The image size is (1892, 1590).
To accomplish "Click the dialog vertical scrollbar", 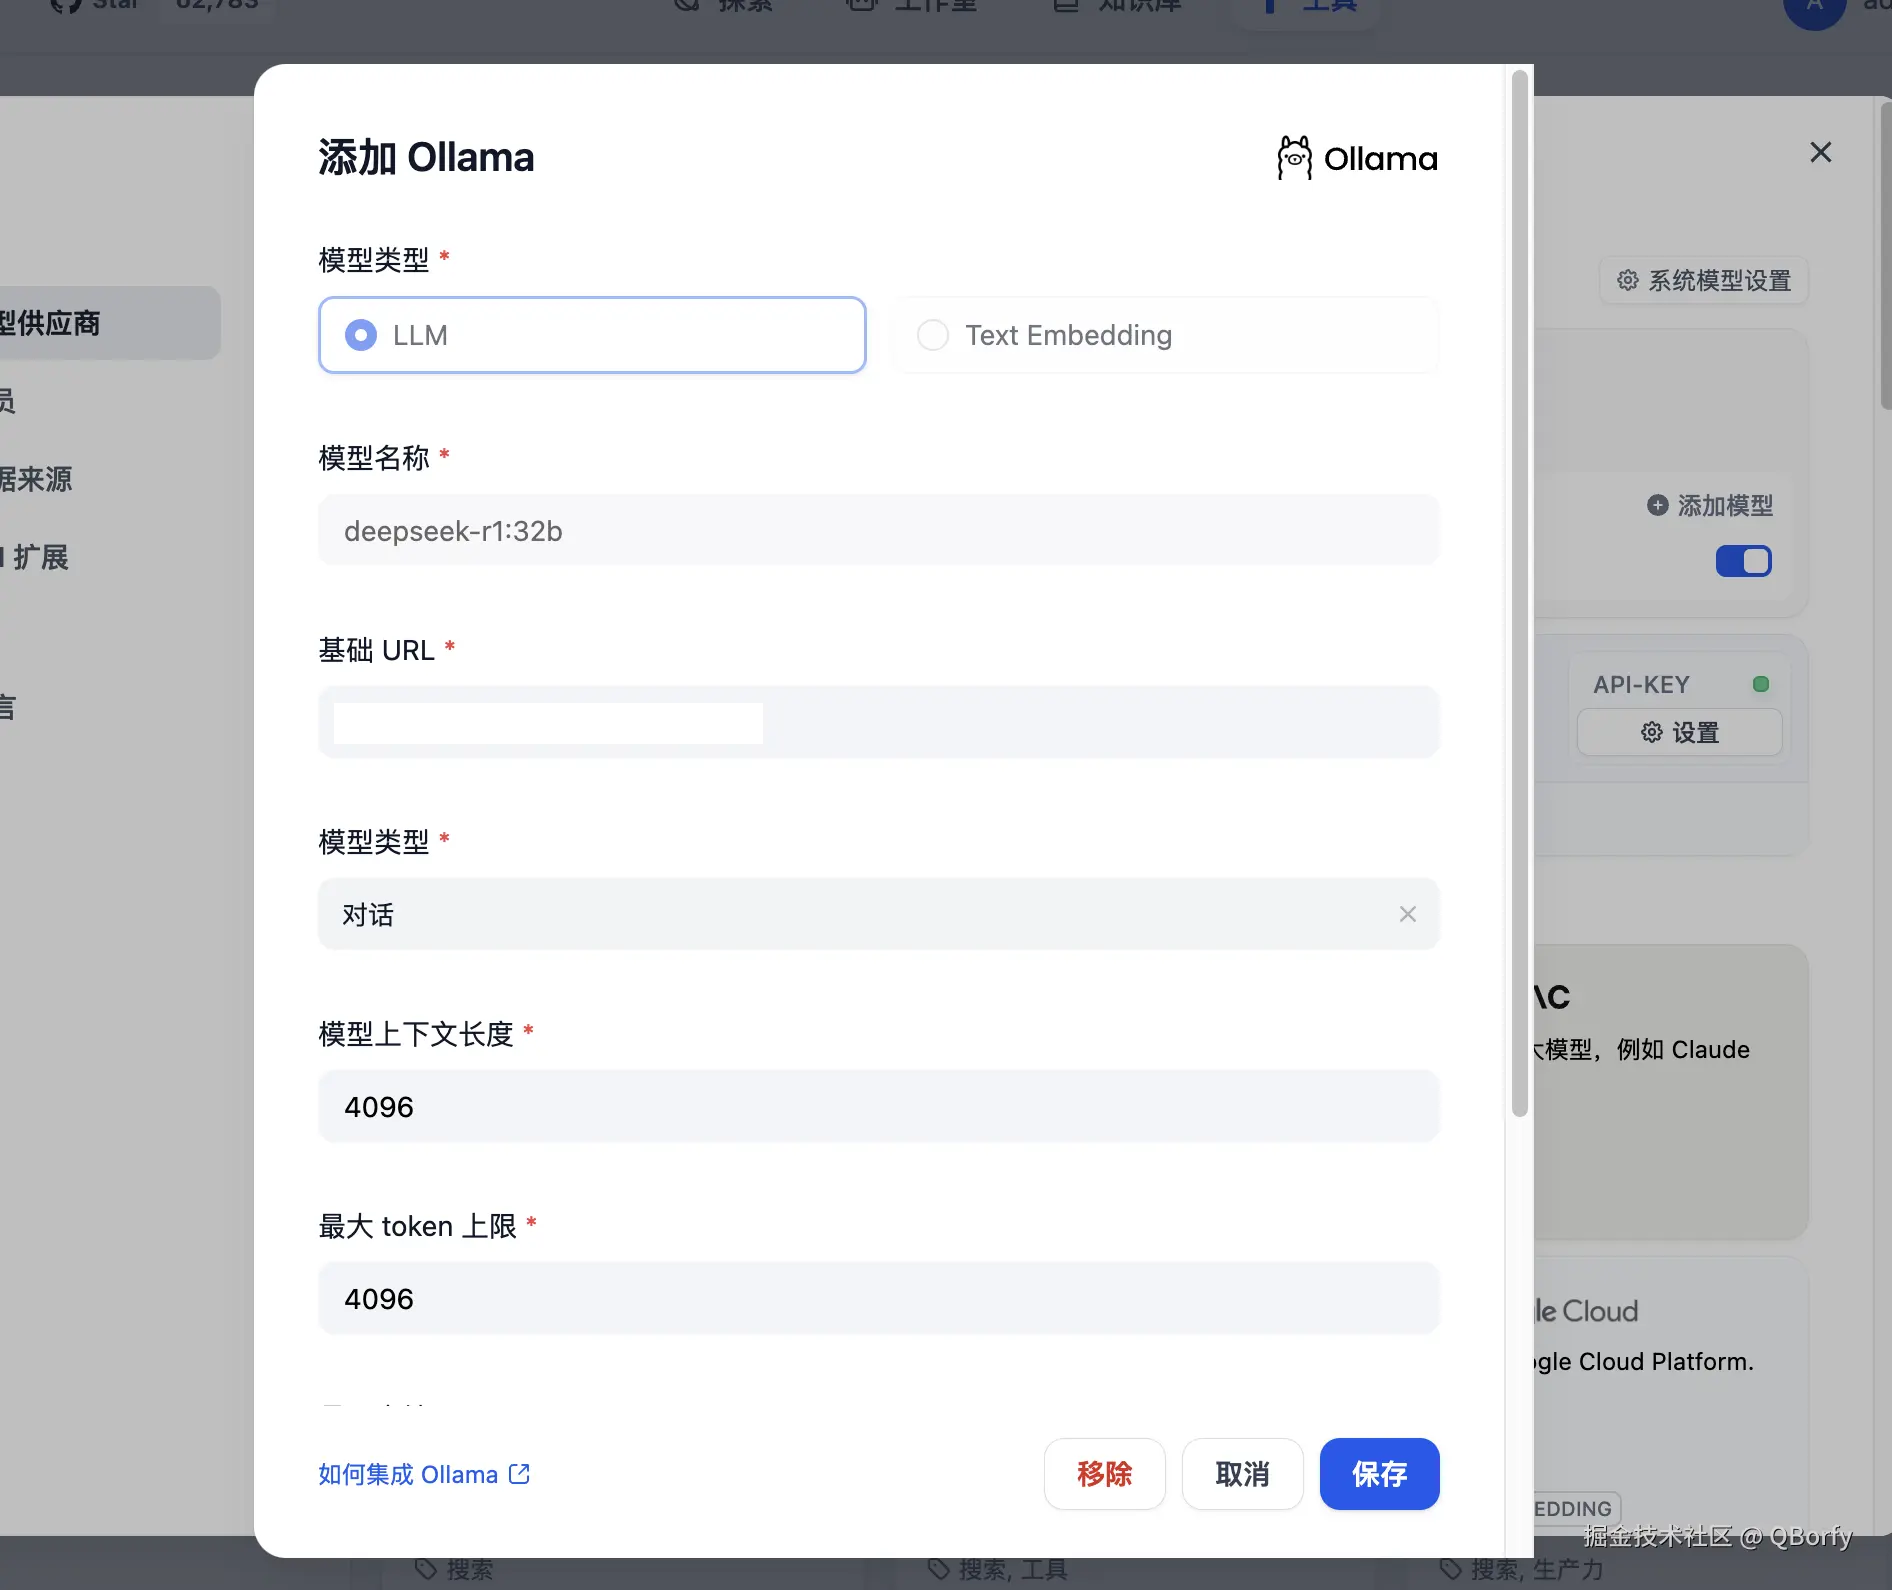I will click(x=1519, y=594).
